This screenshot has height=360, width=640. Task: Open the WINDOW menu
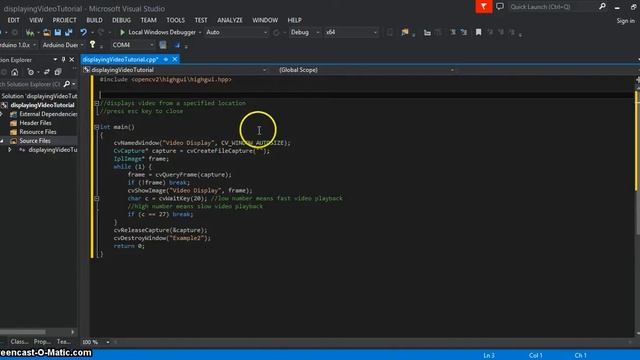(x=265, y=20)
